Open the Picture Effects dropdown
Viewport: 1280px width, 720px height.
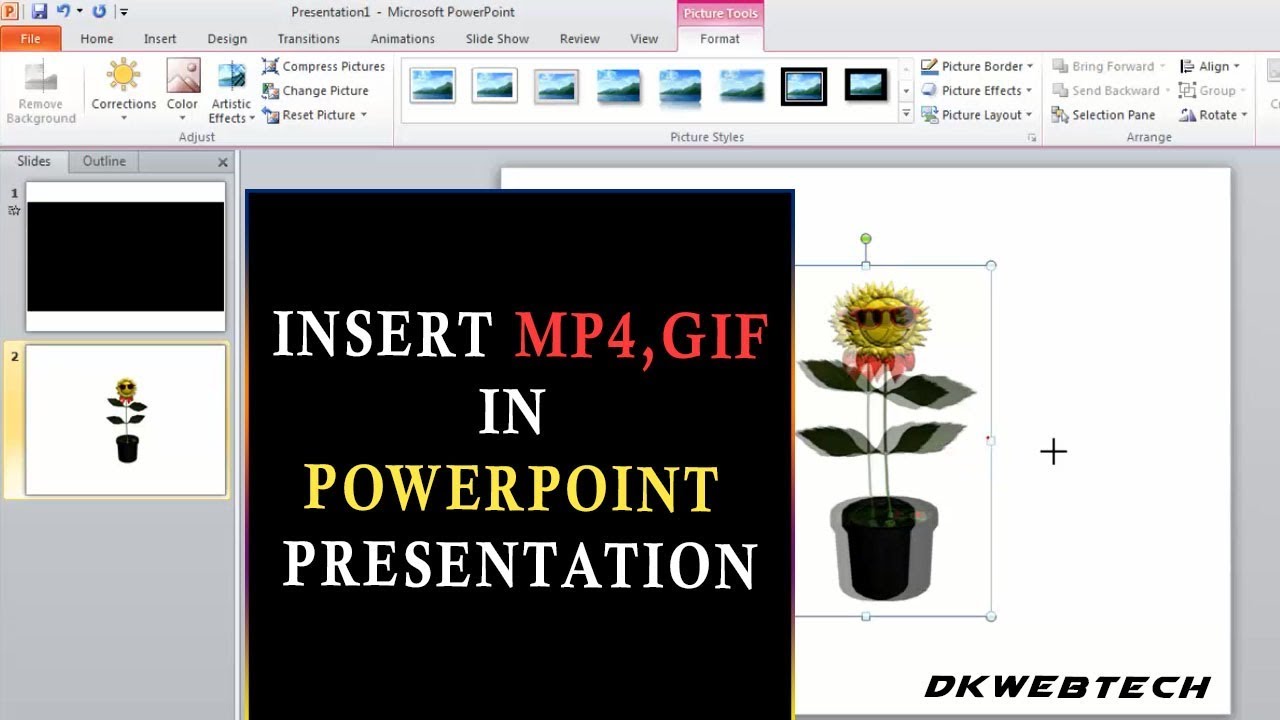pos(977,90)
